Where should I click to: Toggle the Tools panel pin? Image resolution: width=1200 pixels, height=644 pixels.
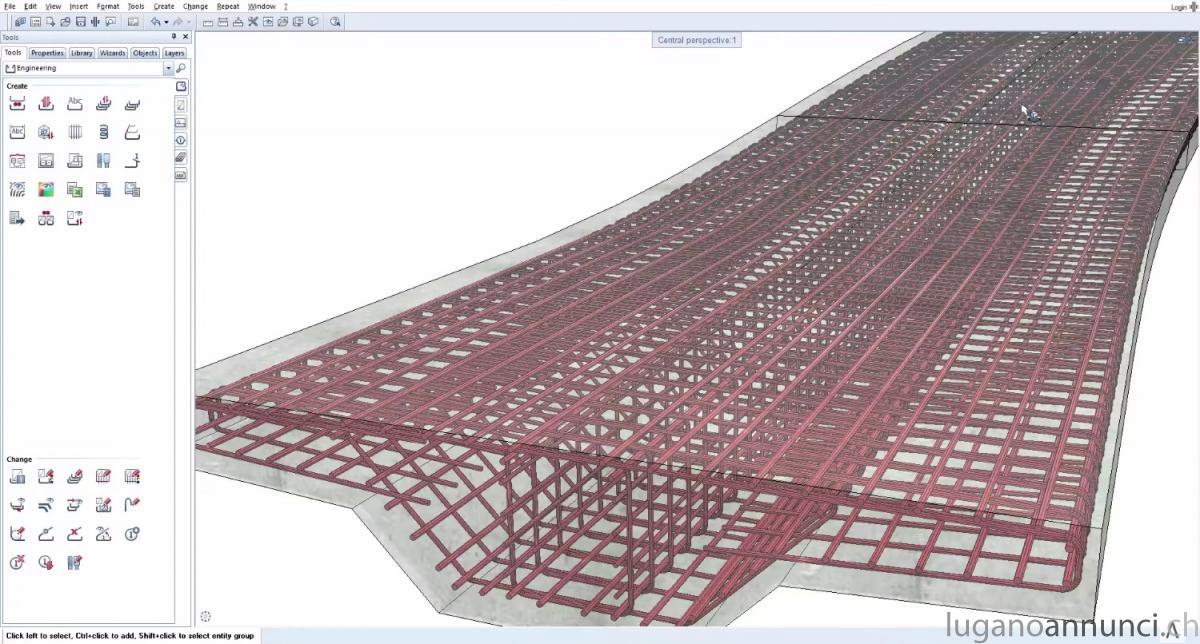[174, 37]
